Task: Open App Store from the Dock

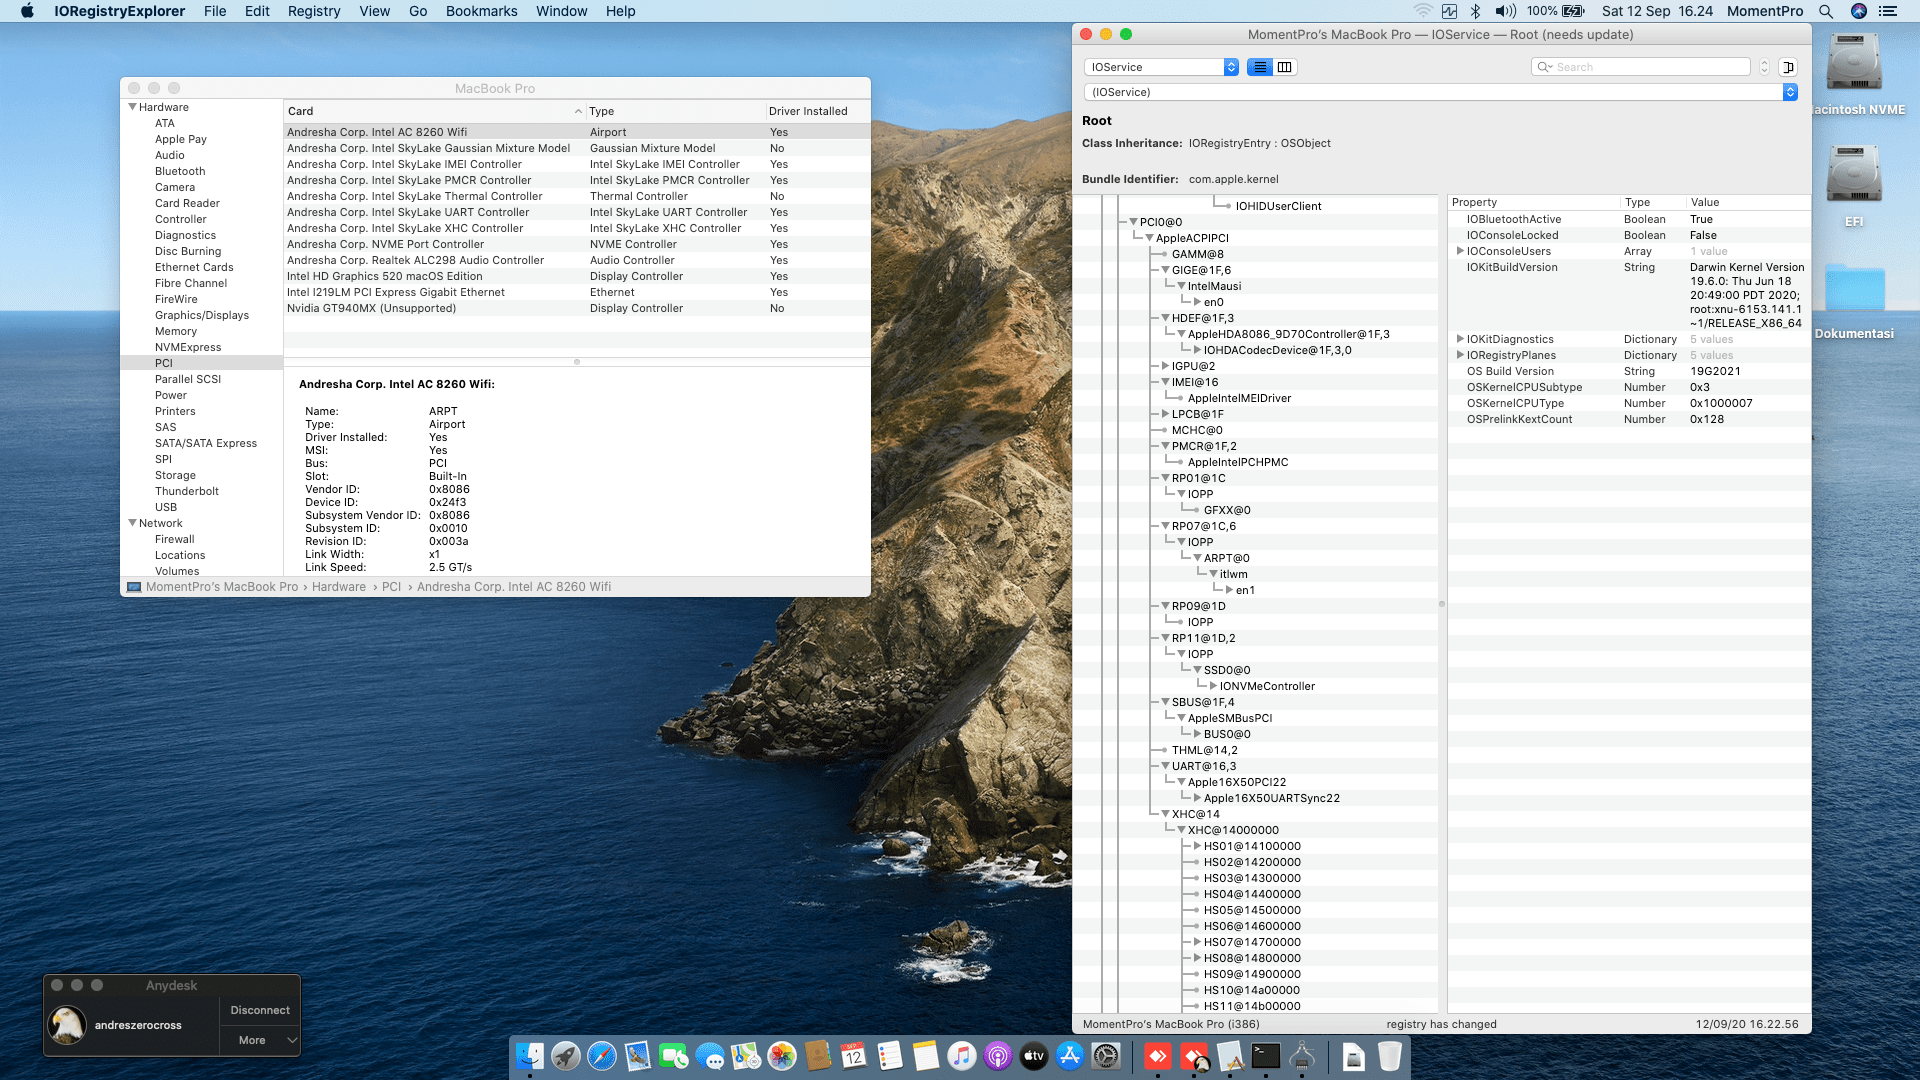Action: pos(1070,1056)
